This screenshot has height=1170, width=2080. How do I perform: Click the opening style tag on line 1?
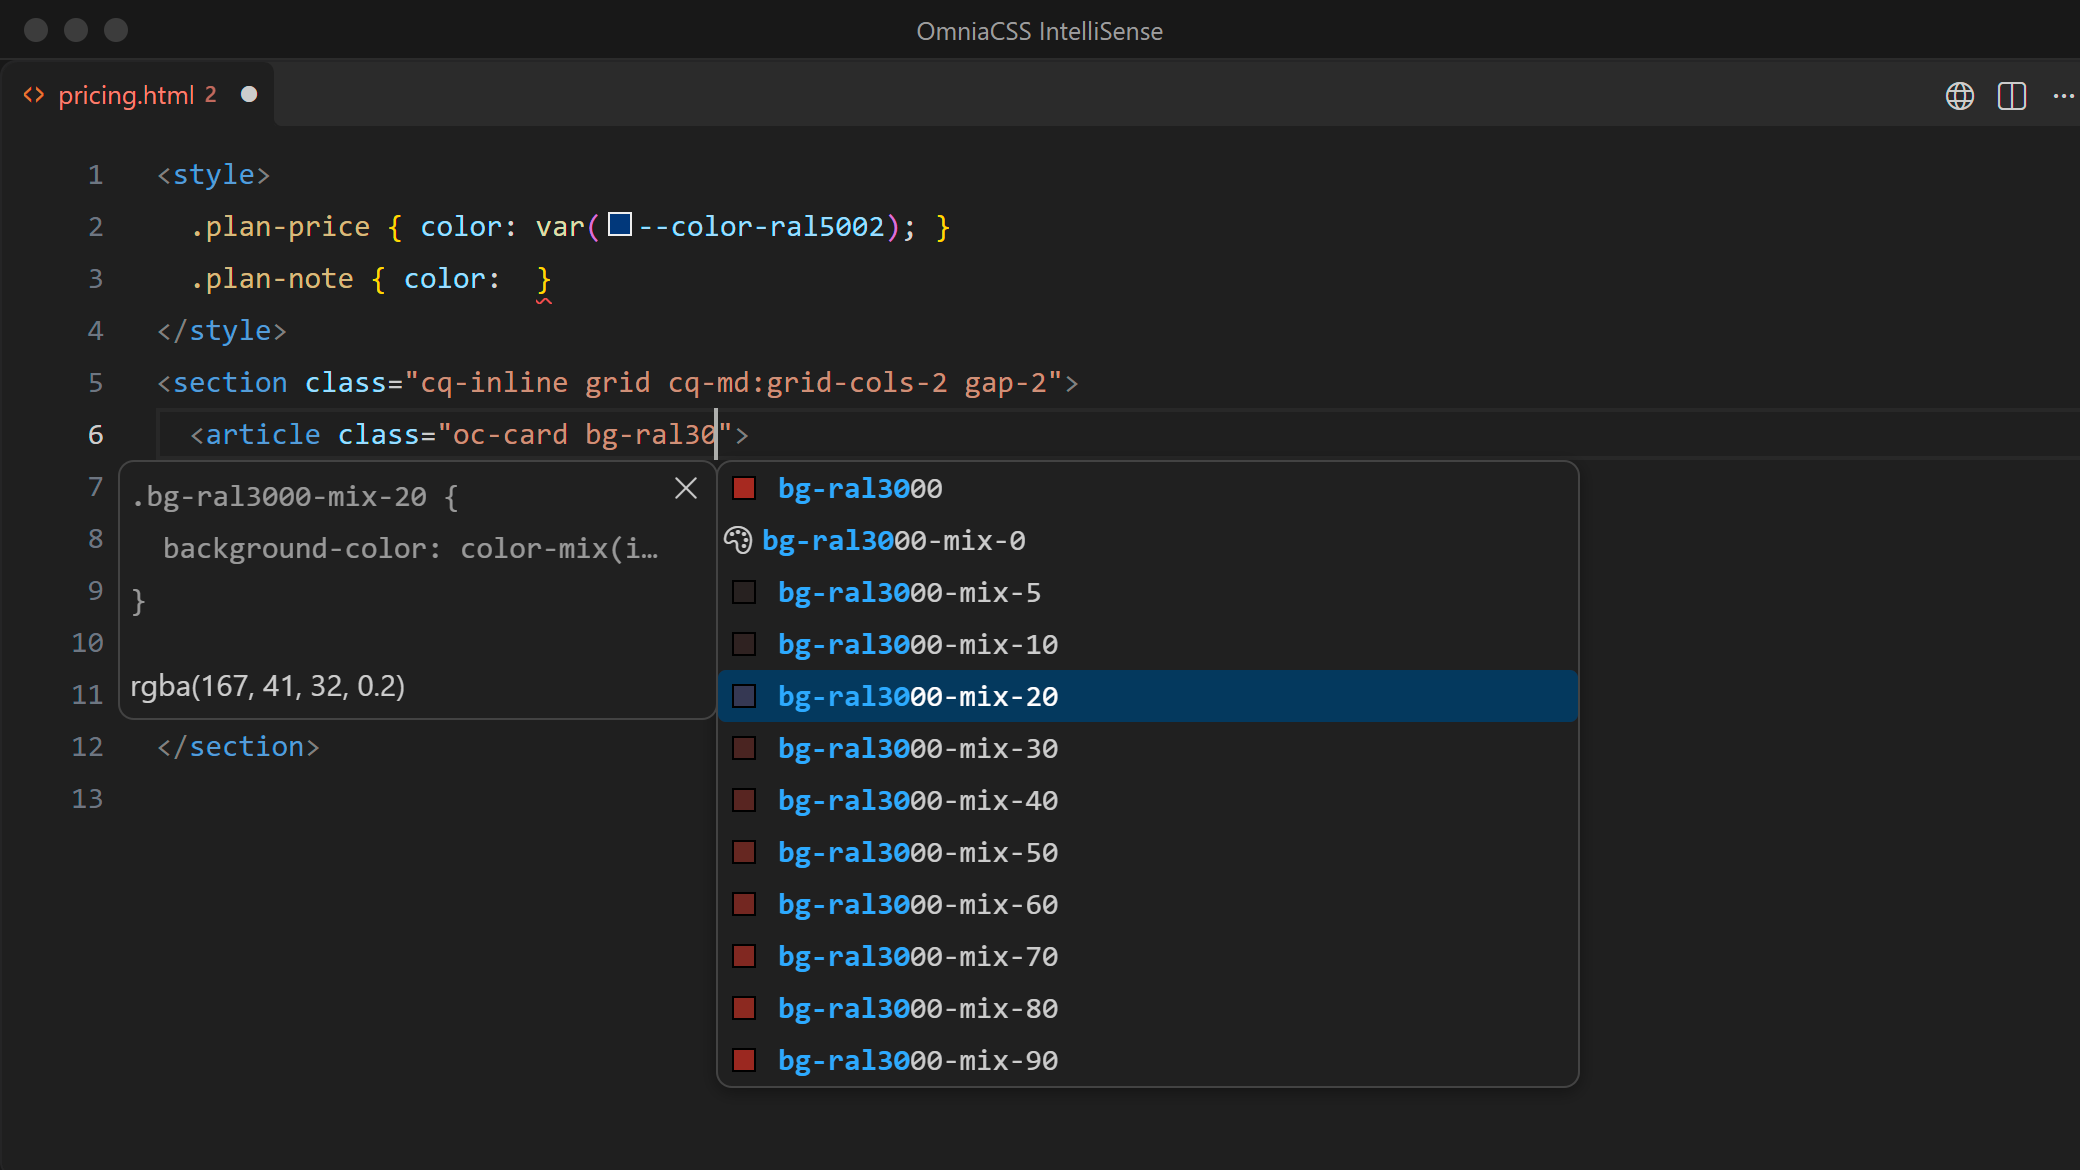(x=214, y=175)
